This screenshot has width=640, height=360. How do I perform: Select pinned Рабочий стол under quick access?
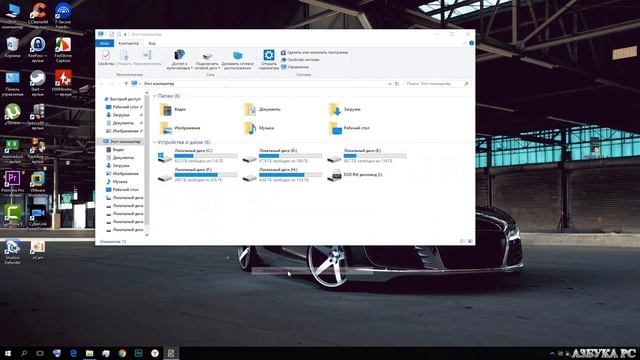tap(124, 107)
